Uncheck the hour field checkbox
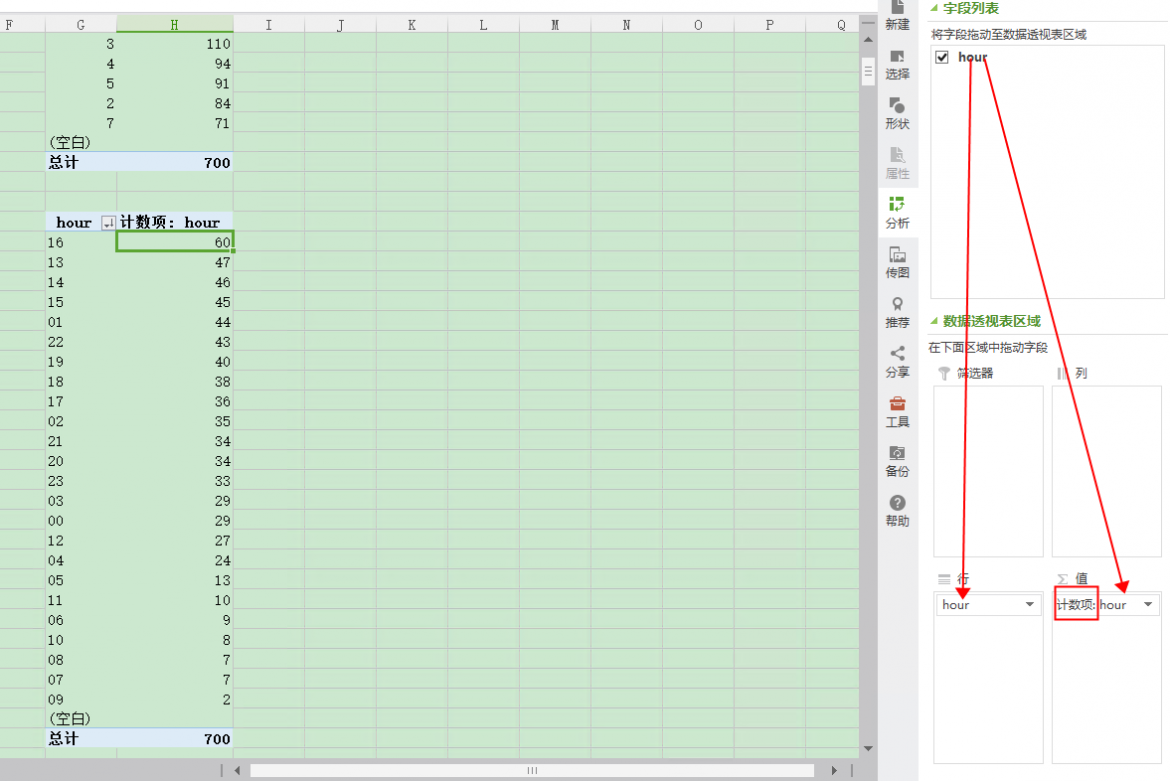Screen dimensions: 1170x781 [x=942, y=58]
